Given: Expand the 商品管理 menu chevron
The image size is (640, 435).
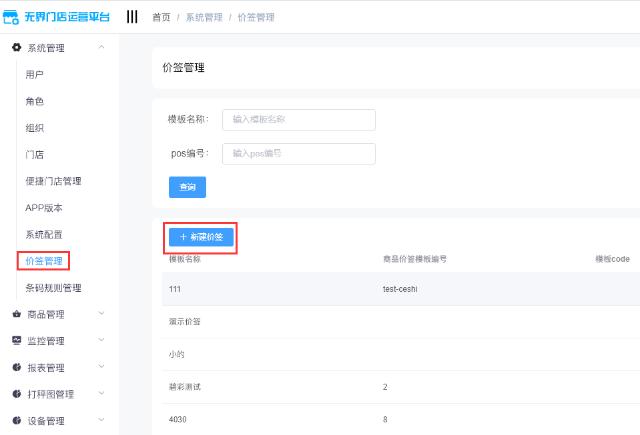Looking at the screenshot, I should [102, 313].
